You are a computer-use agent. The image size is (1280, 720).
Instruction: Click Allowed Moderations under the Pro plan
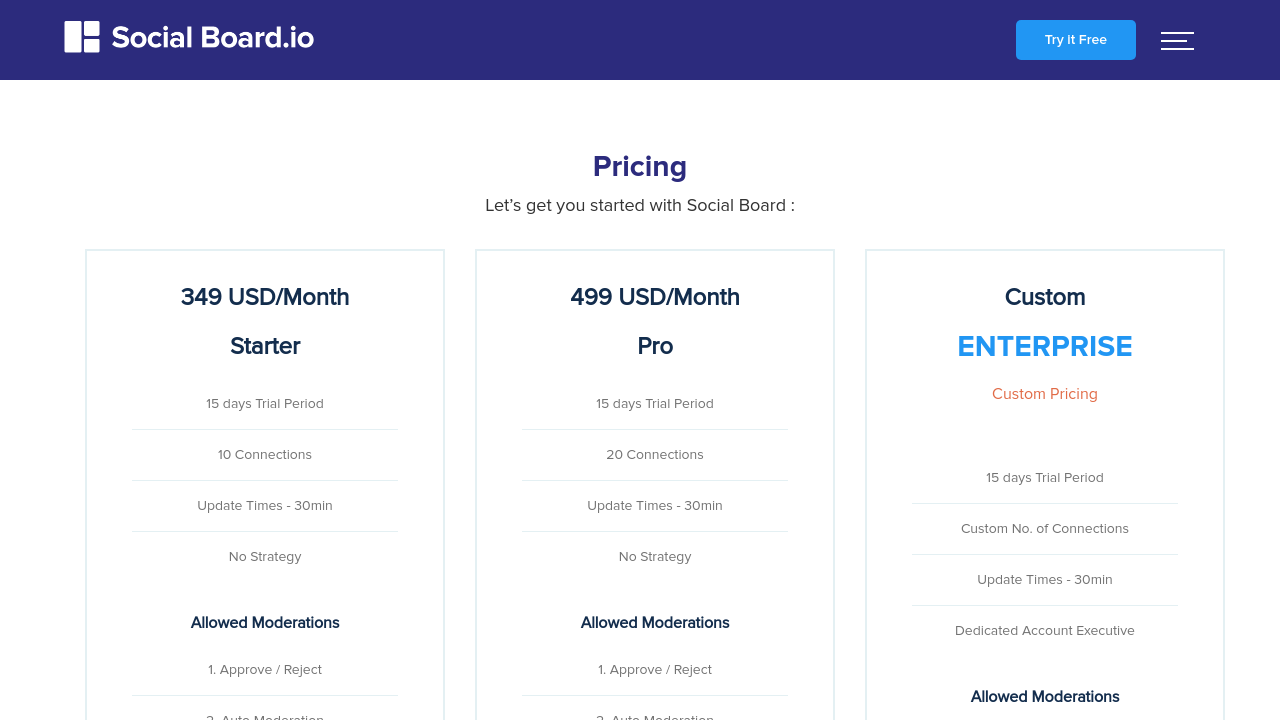pos(655,622)
